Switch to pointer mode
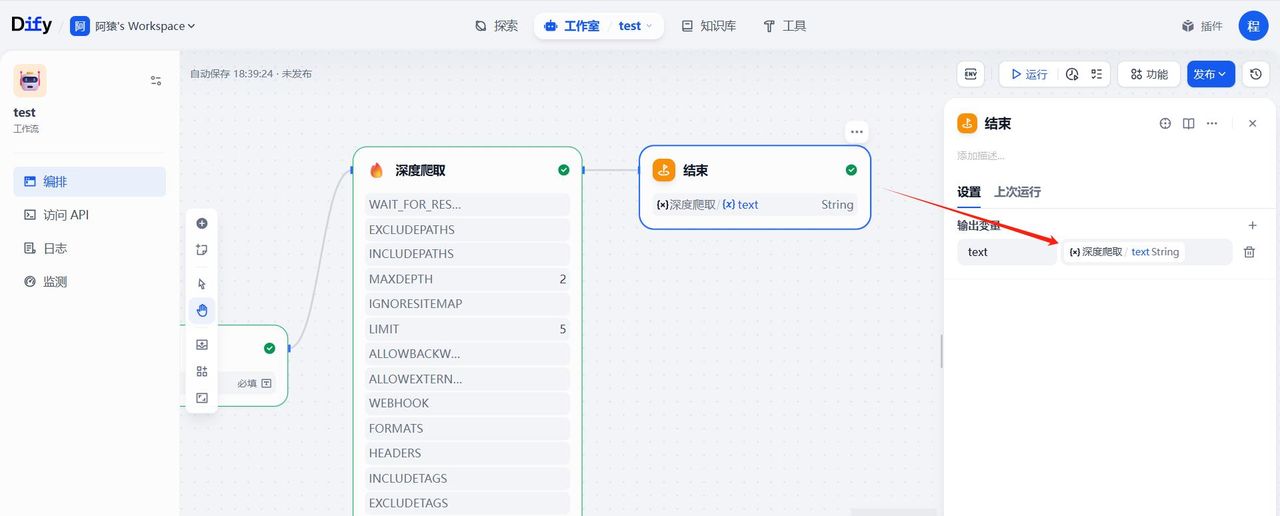The image size is (1280, 516). pyautogui.click(x=202, y=284)
